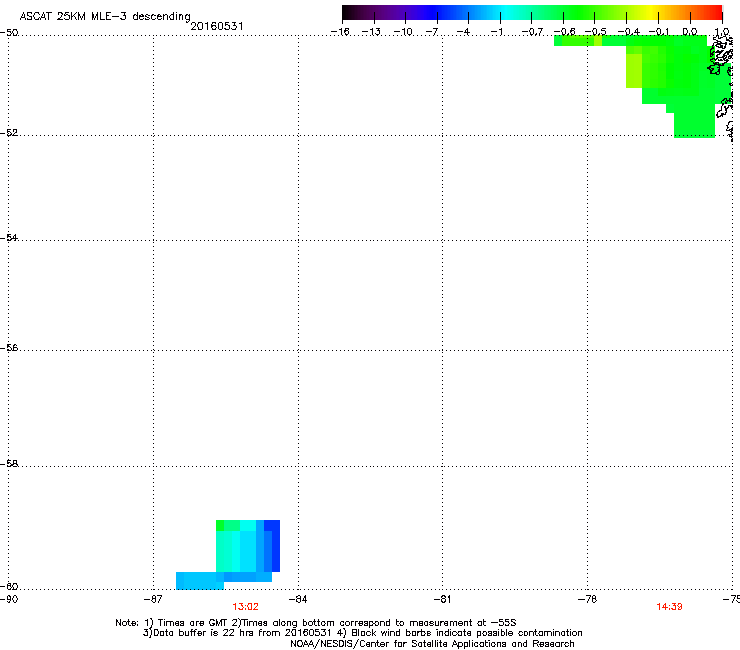Screen dimensions: 740x650
Task: Click the color bar label -4
Action: click(x=463, y=32)
